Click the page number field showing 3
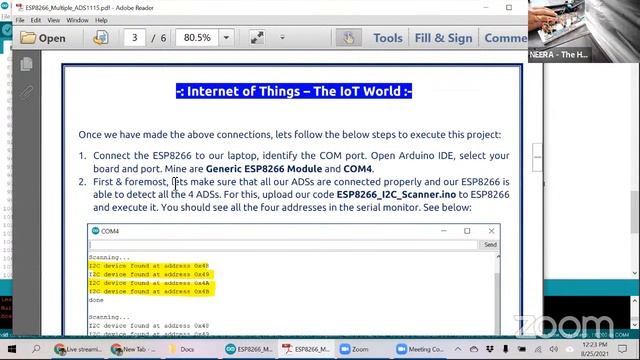Image resolution: width=640 pixels, height=360 pixels. [x=135, y=38]
